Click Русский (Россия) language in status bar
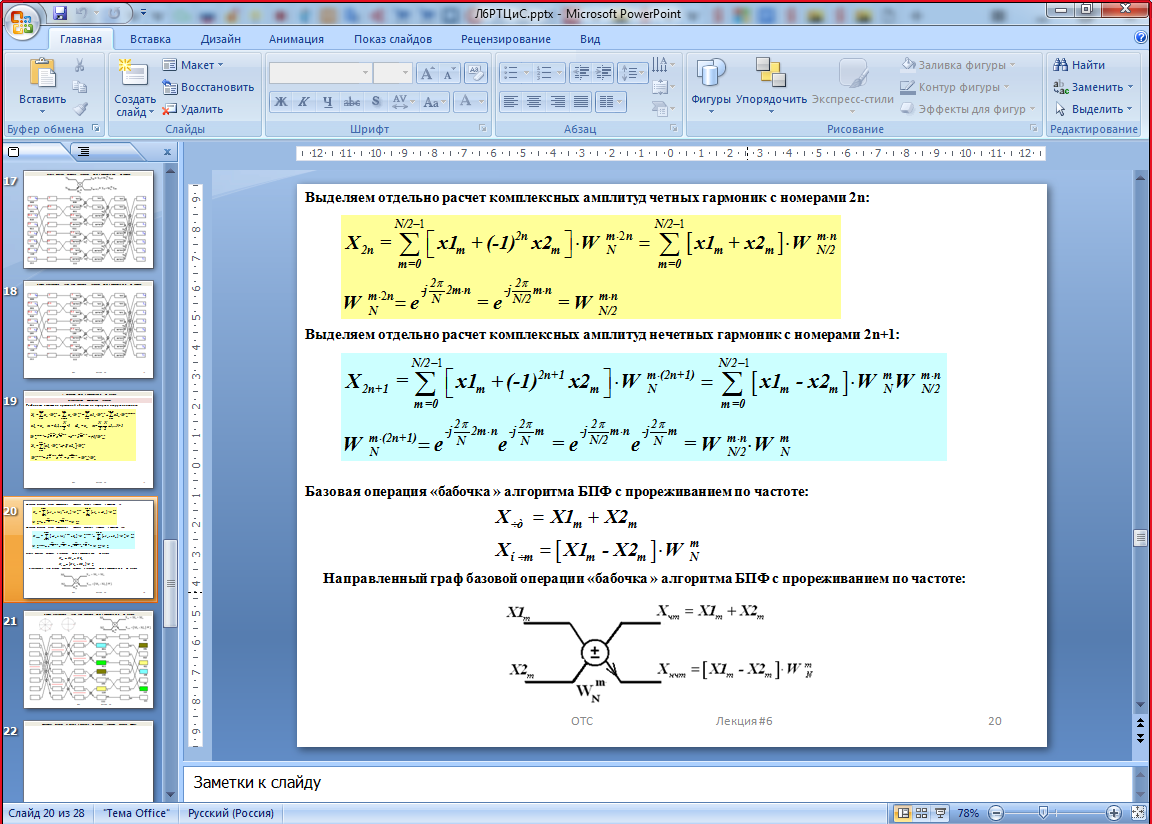The height and width of the screenshot is (824, 1152). 231,813
